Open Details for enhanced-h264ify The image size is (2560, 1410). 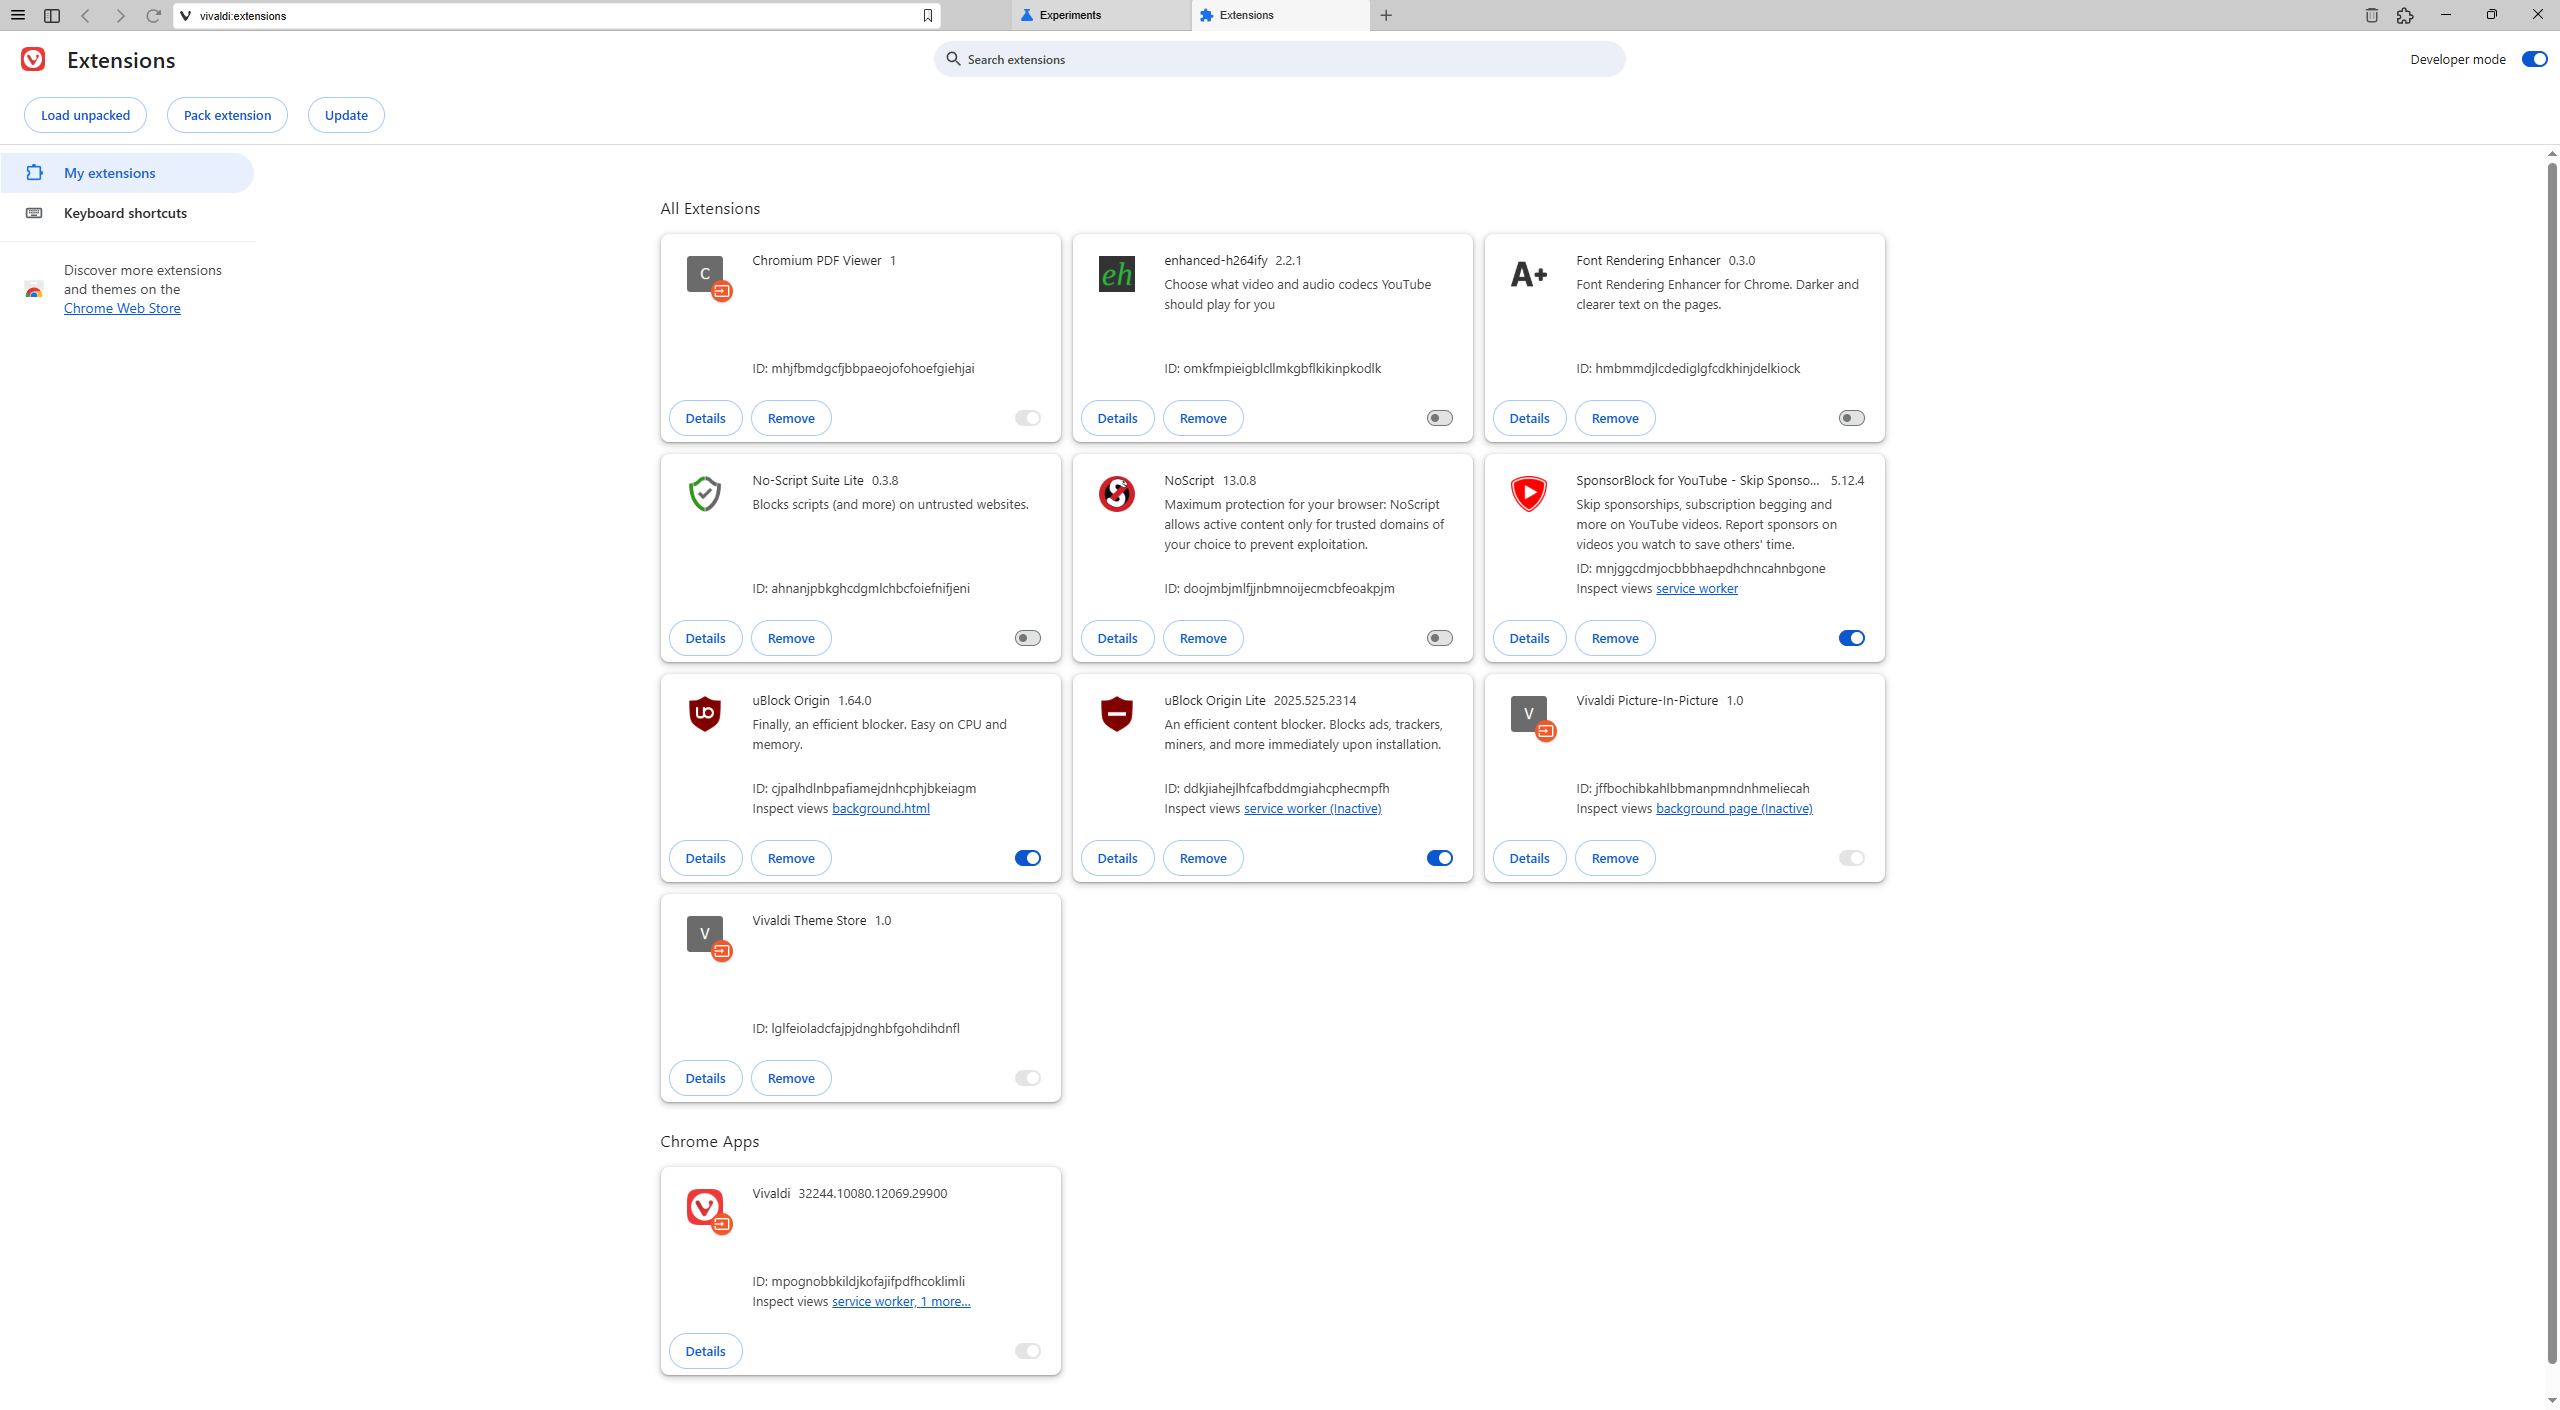point(1117,418)
